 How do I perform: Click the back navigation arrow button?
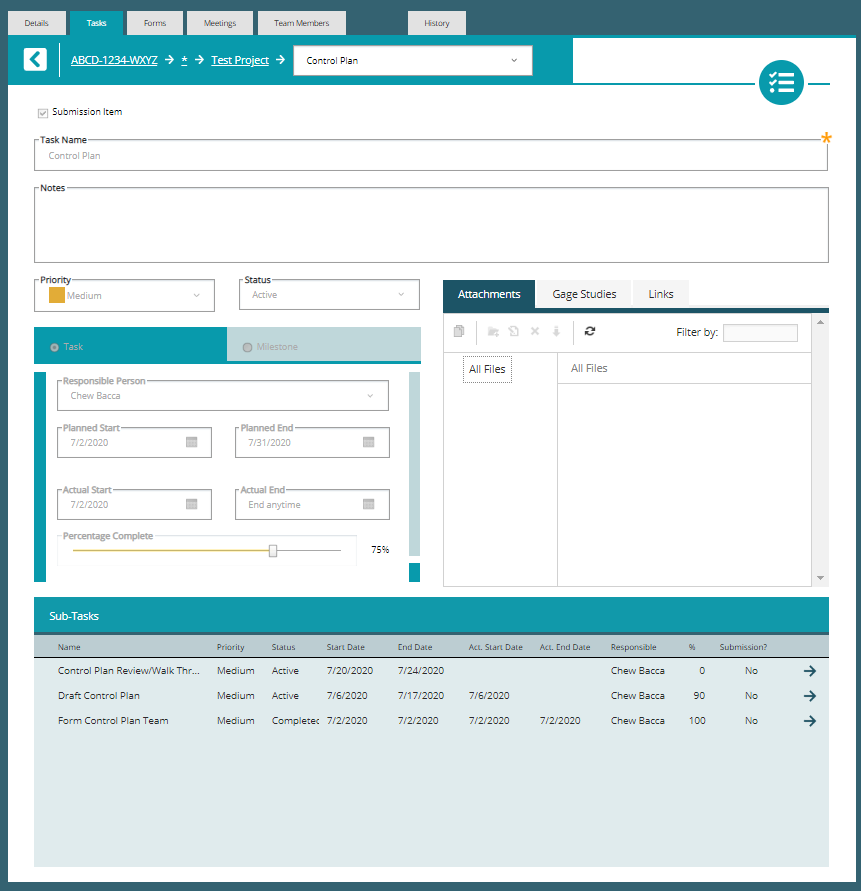(36, 60)
